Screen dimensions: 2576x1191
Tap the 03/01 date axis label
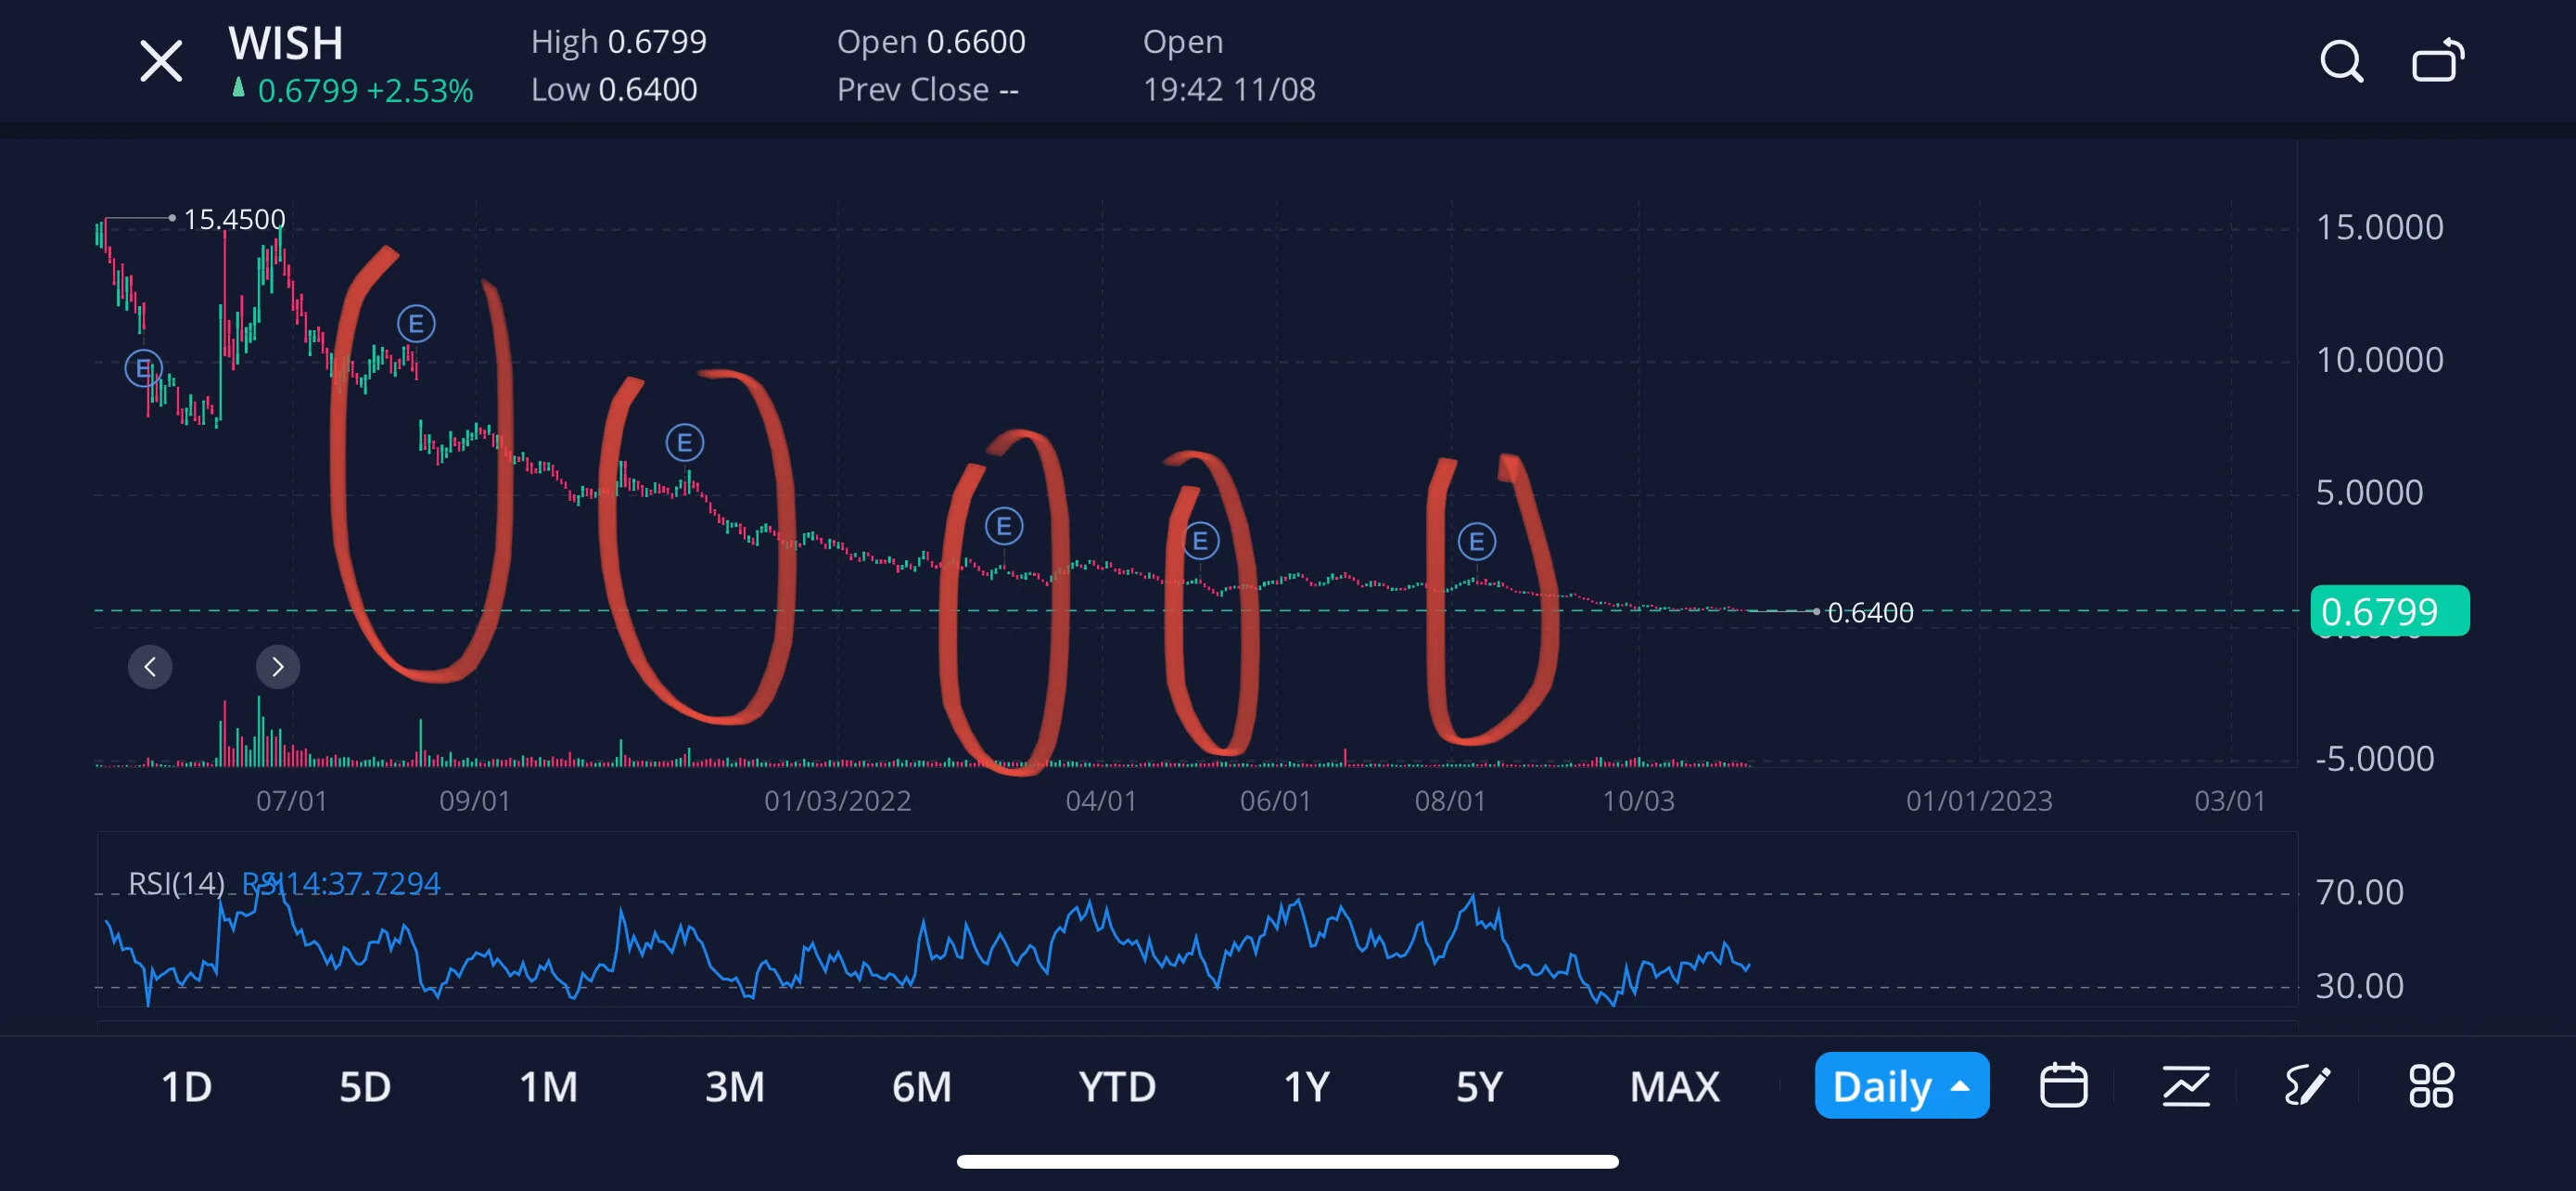coord(2230,800)
